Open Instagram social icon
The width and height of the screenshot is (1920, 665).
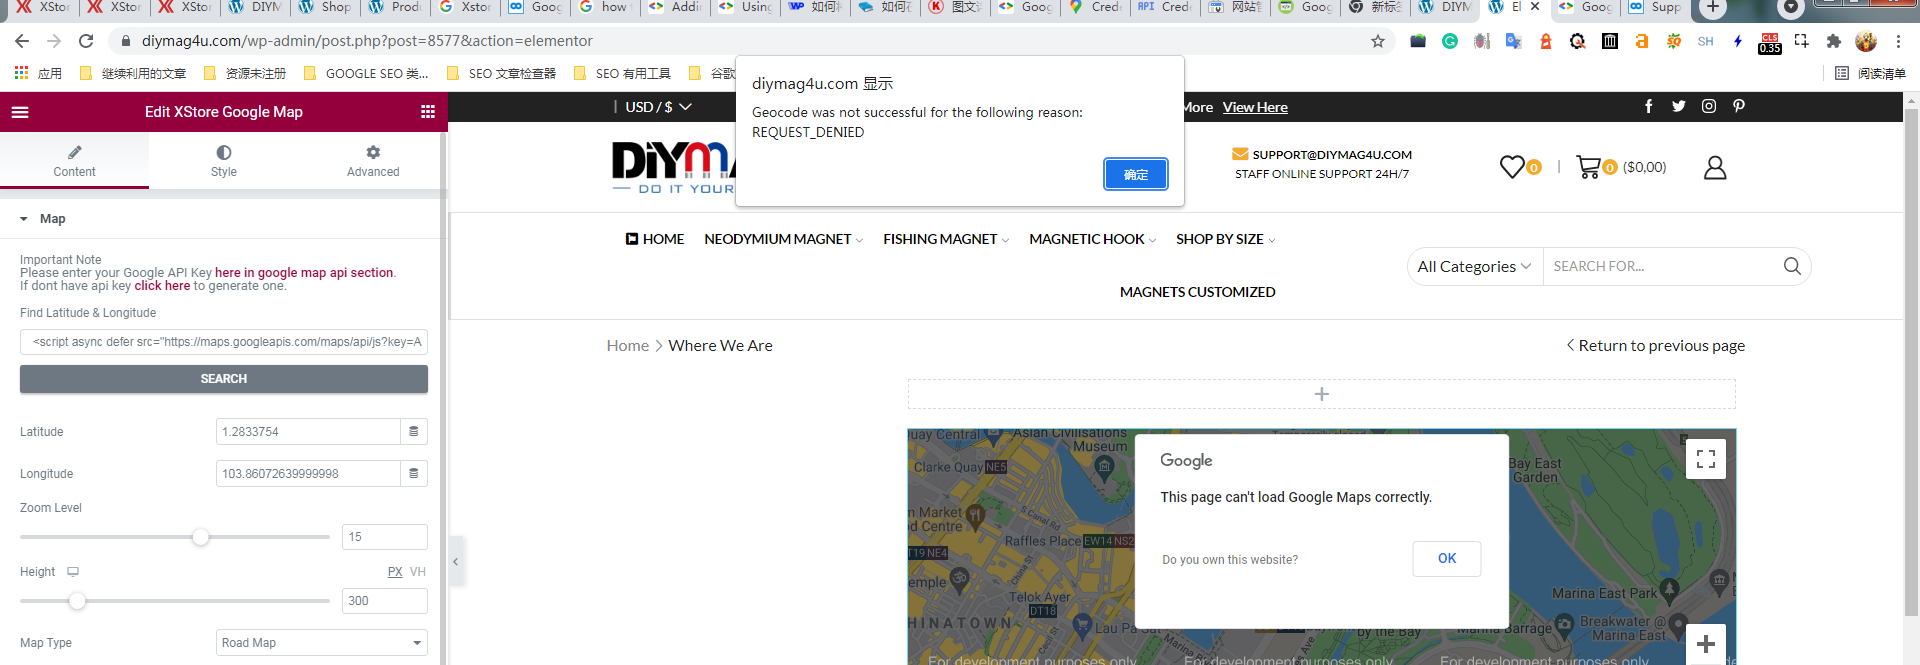click(x=1709, y=106)
